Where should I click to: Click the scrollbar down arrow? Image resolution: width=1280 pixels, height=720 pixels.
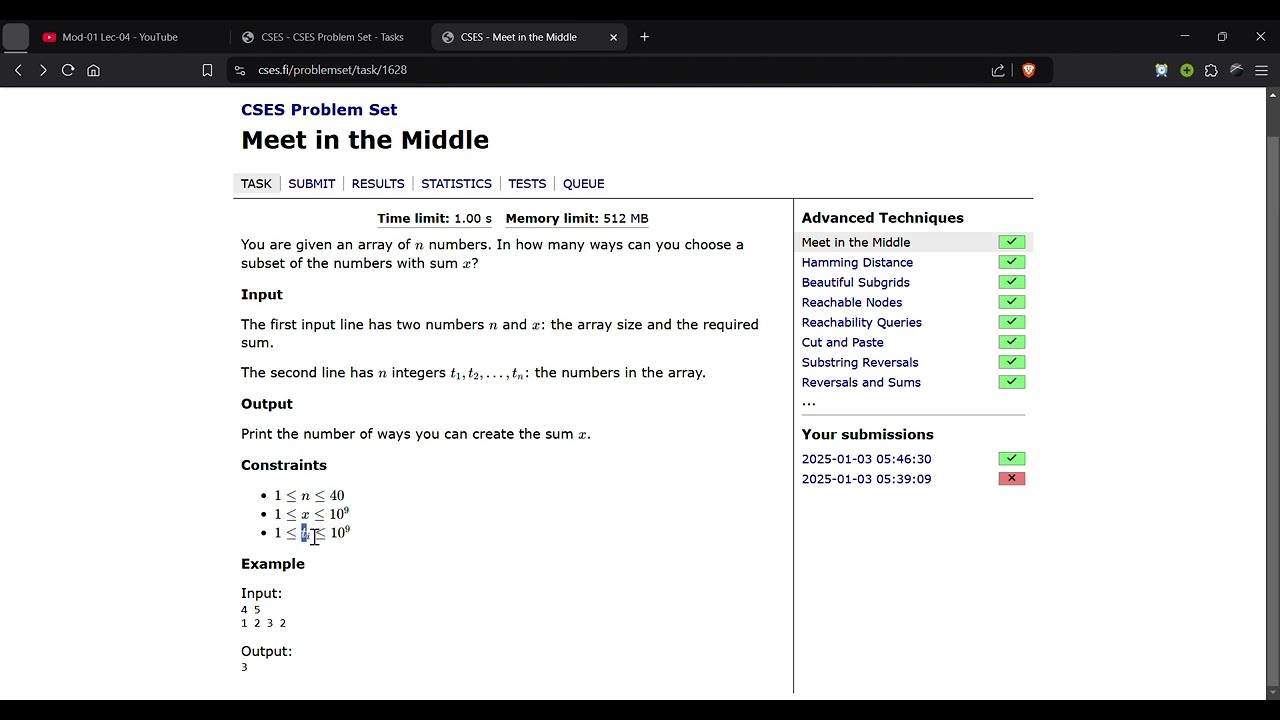pyautogui.click(x=1272, y=692)
